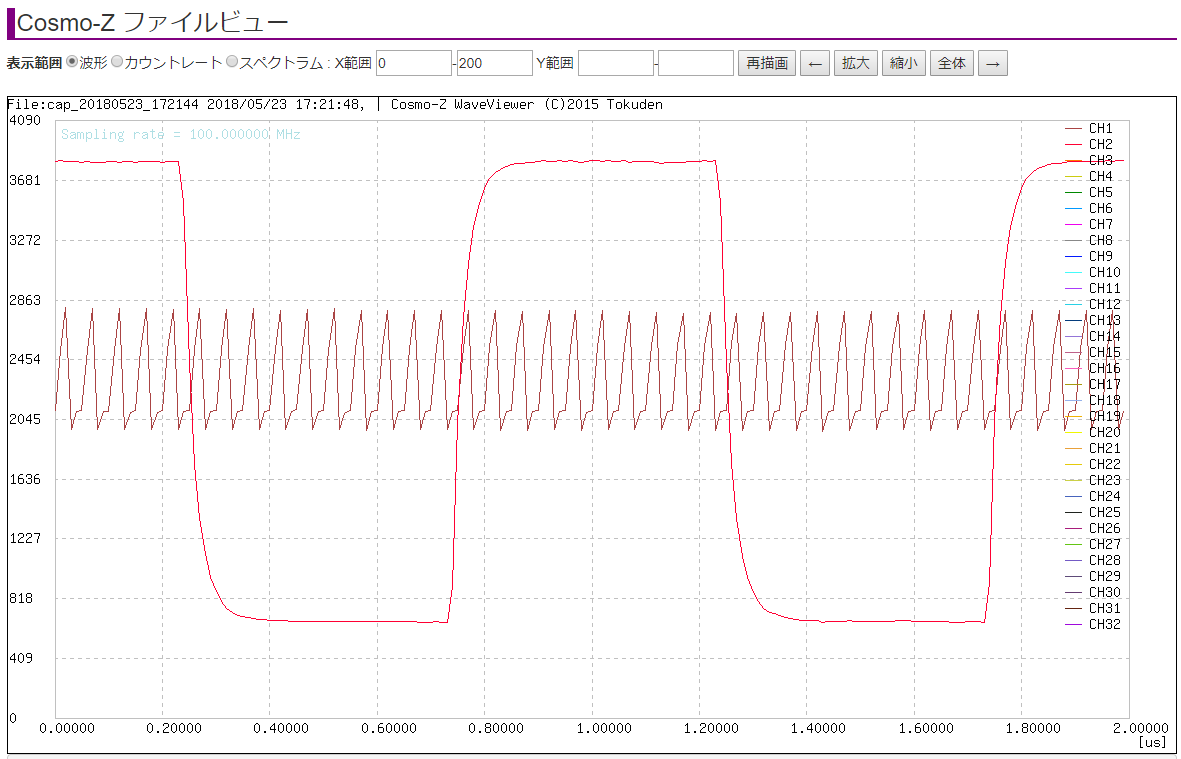
Task: Click the CH8 legend color line
Action: click(1074, 240)
